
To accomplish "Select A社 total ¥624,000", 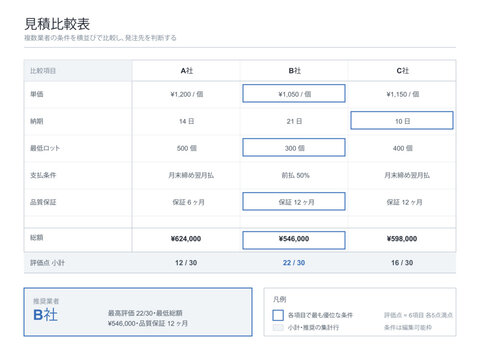I will [x=186, y=239].
